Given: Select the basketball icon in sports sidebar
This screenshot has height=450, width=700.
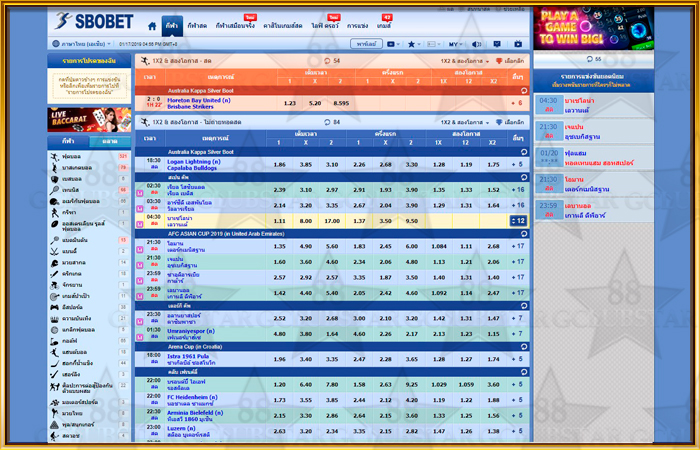Looking at the screenshot, I should tap(56, 167).
